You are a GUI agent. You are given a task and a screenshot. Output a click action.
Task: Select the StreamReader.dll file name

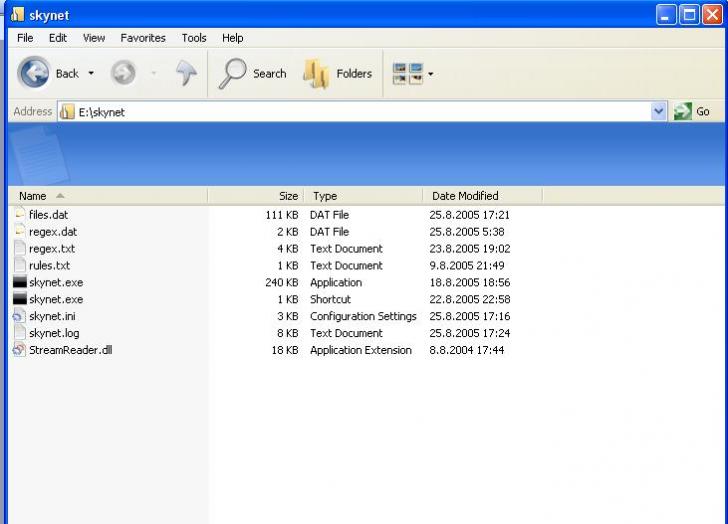[x=71, y=350]
